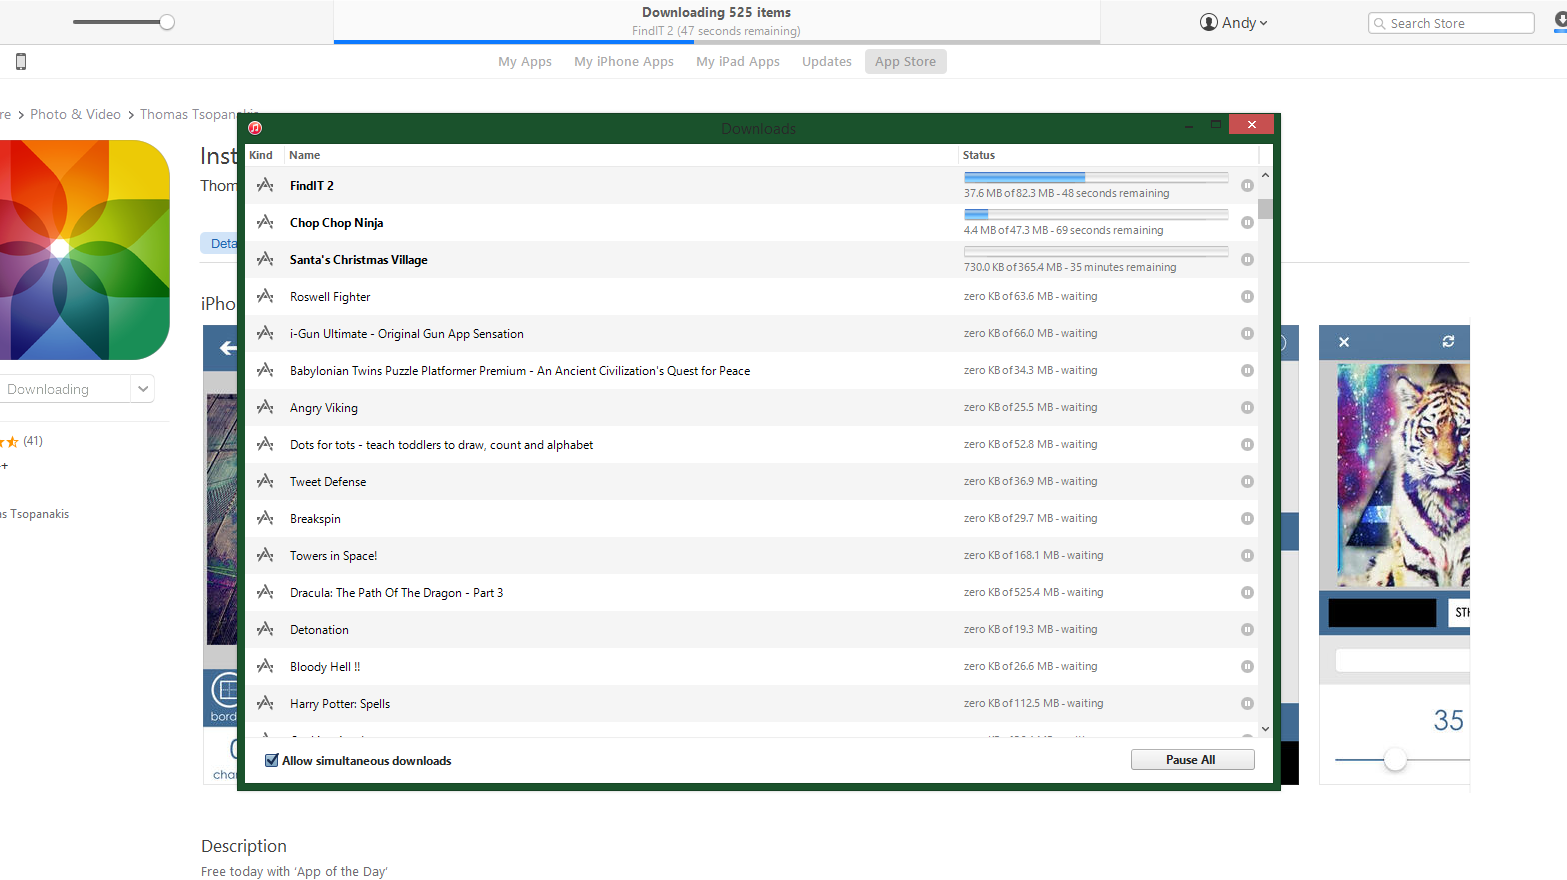The height and width of the screenshot is (880, 1567).
Task: Select the App Store tab
Action: coord(906,62)
